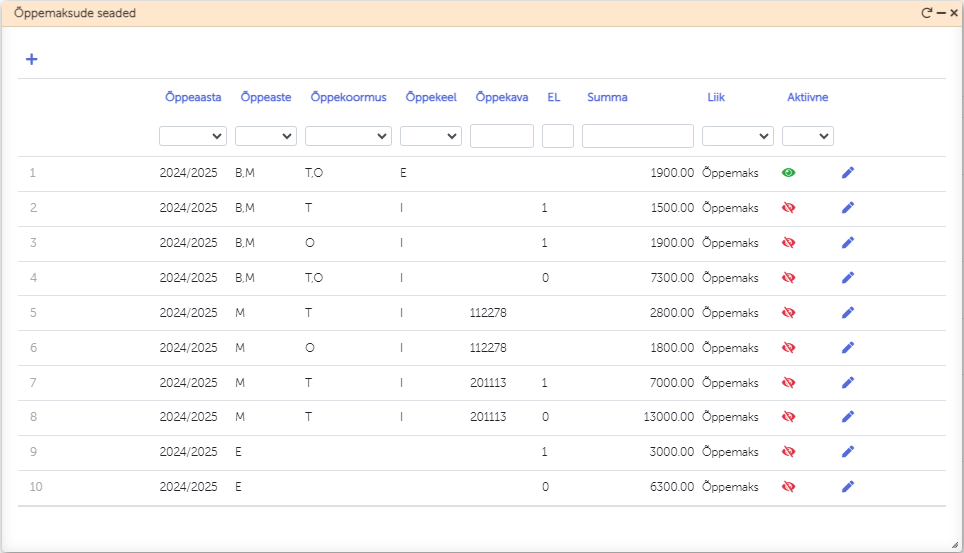Focus the EL filter text box
The width and height of the screenshot is (964, 553).
(557, 136)
